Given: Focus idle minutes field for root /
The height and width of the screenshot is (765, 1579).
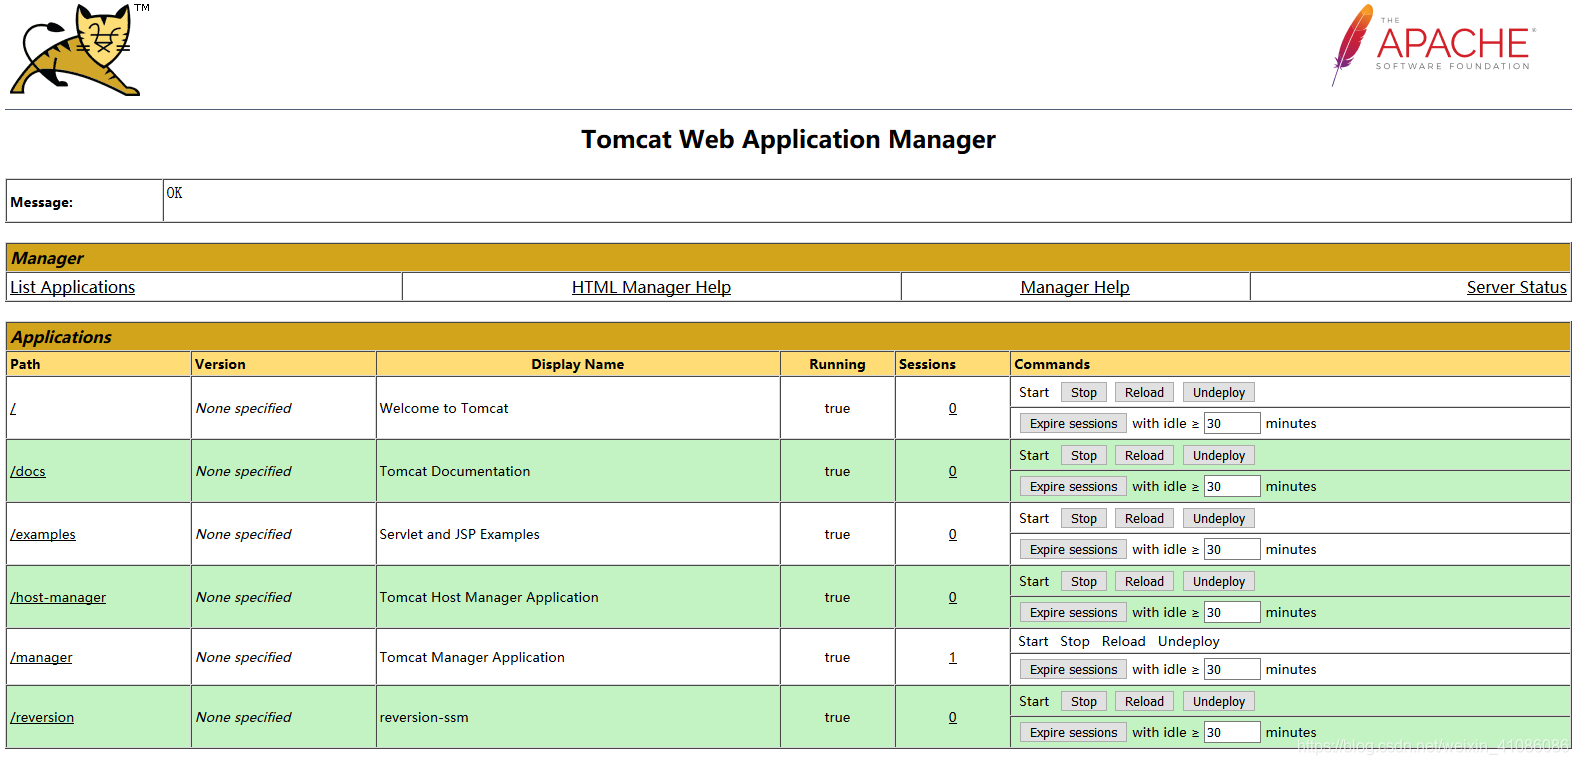Looking at the screenshot, I should (1232, 424).
